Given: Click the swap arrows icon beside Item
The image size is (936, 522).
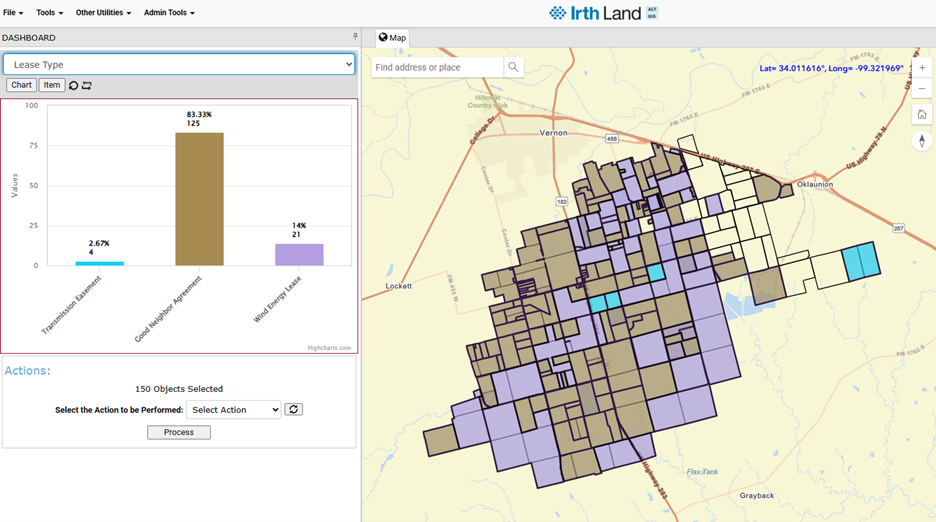Looking at the screenshot, I should click(87, 86).
